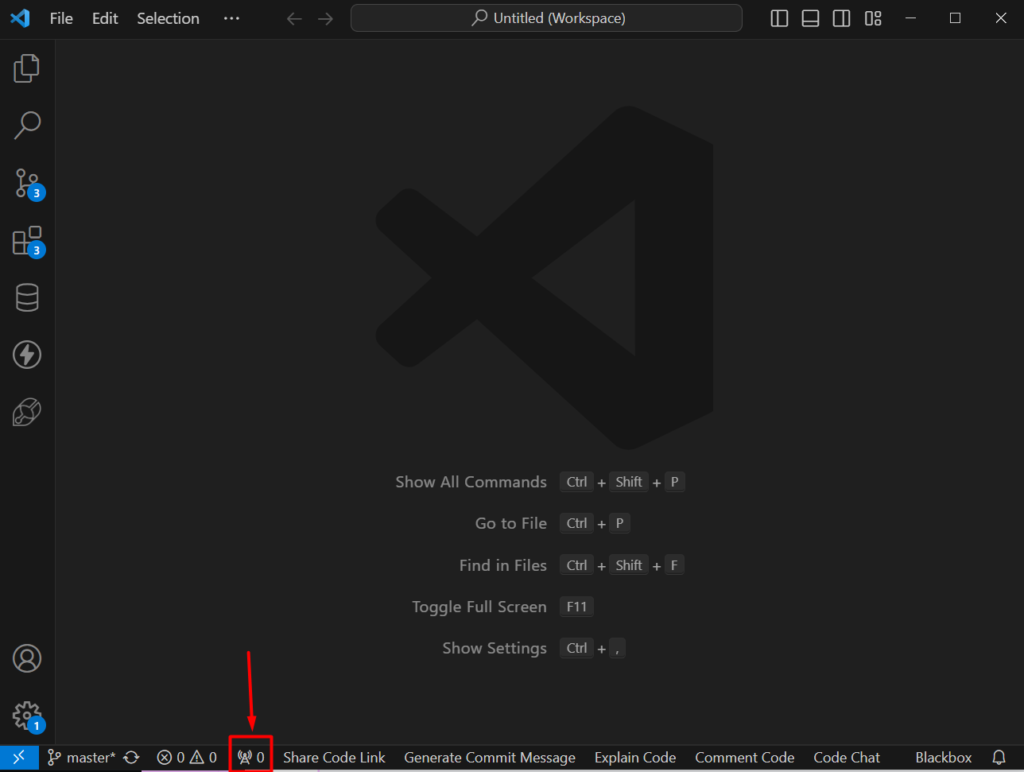Click Share Code Link in status bar

(334, 758)
